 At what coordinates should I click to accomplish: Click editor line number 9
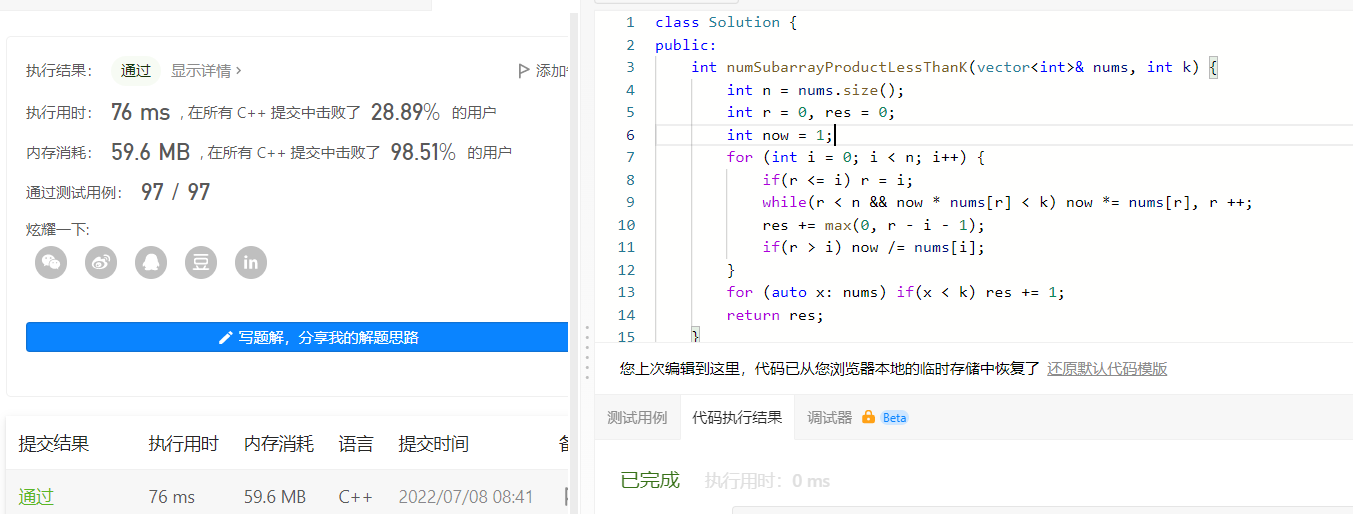(x=630, y=202)
